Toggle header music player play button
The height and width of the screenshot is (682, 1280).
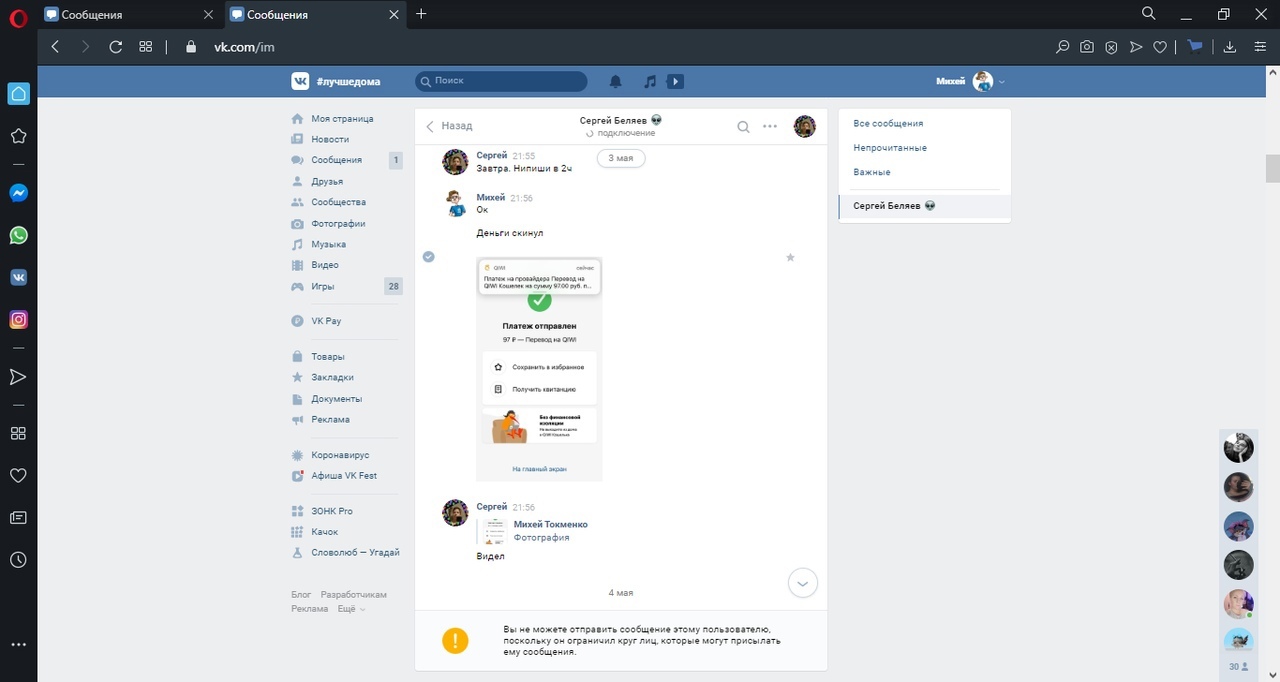[x=676, y=81]
